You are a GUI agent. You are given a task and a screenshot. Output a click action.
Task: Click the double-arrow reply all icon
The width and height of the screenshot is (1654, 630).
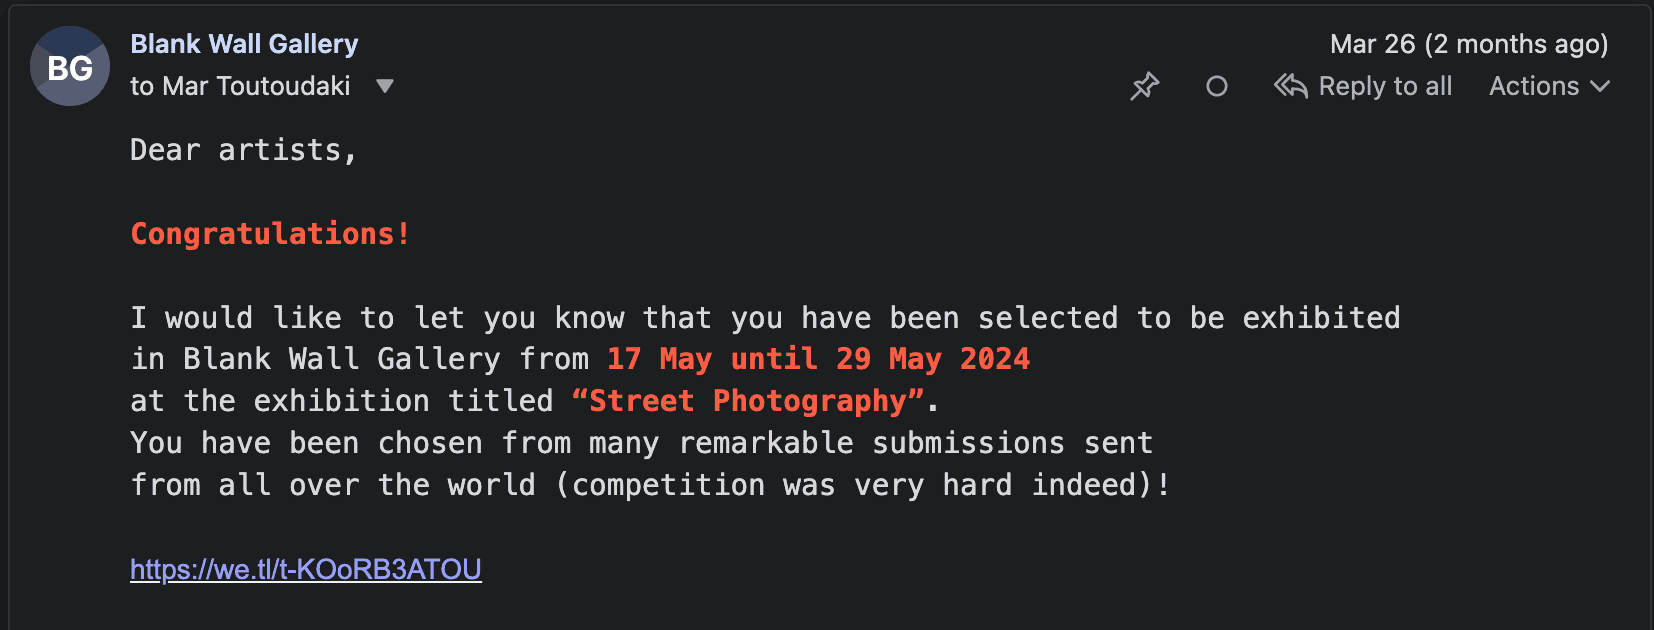click(x=1290, y=87)
